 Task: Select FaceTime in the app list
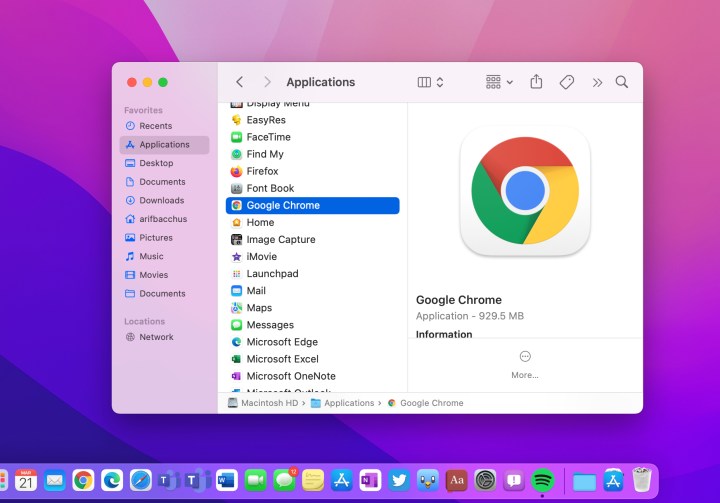click(x=313, y=137)
